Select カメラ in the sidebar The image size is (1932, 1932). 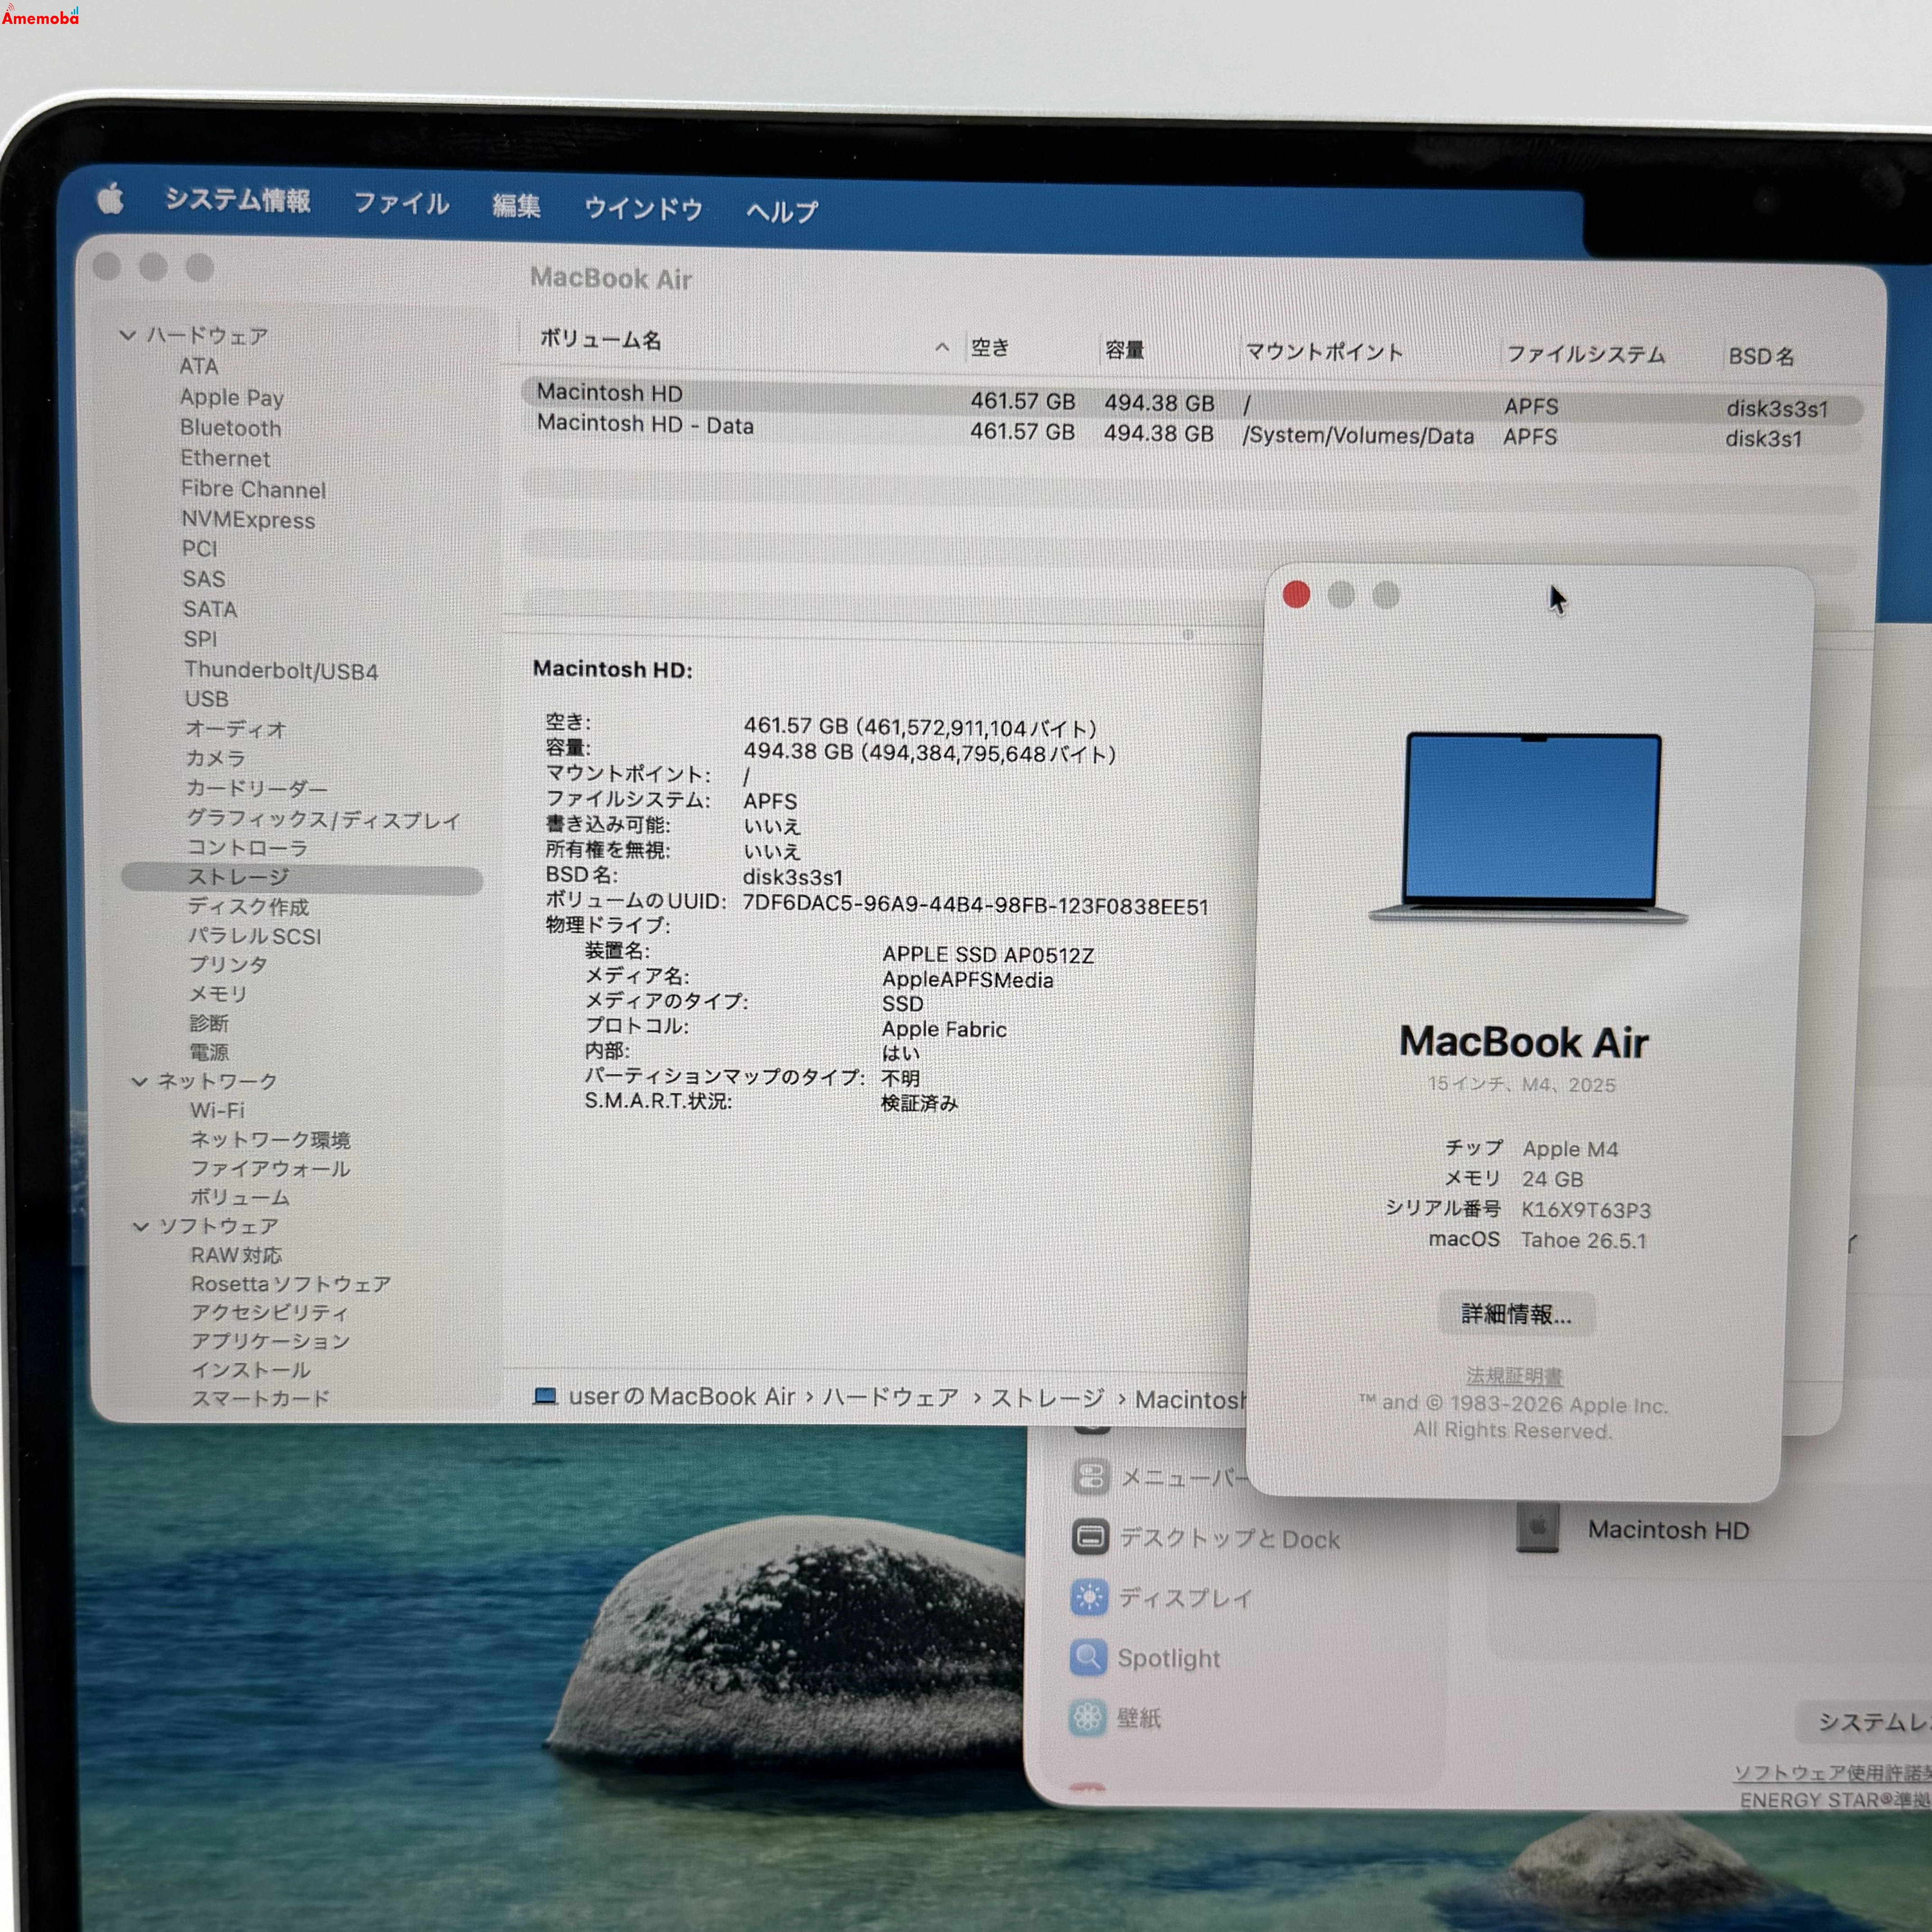pyautogui.click(x=215, y=758)
